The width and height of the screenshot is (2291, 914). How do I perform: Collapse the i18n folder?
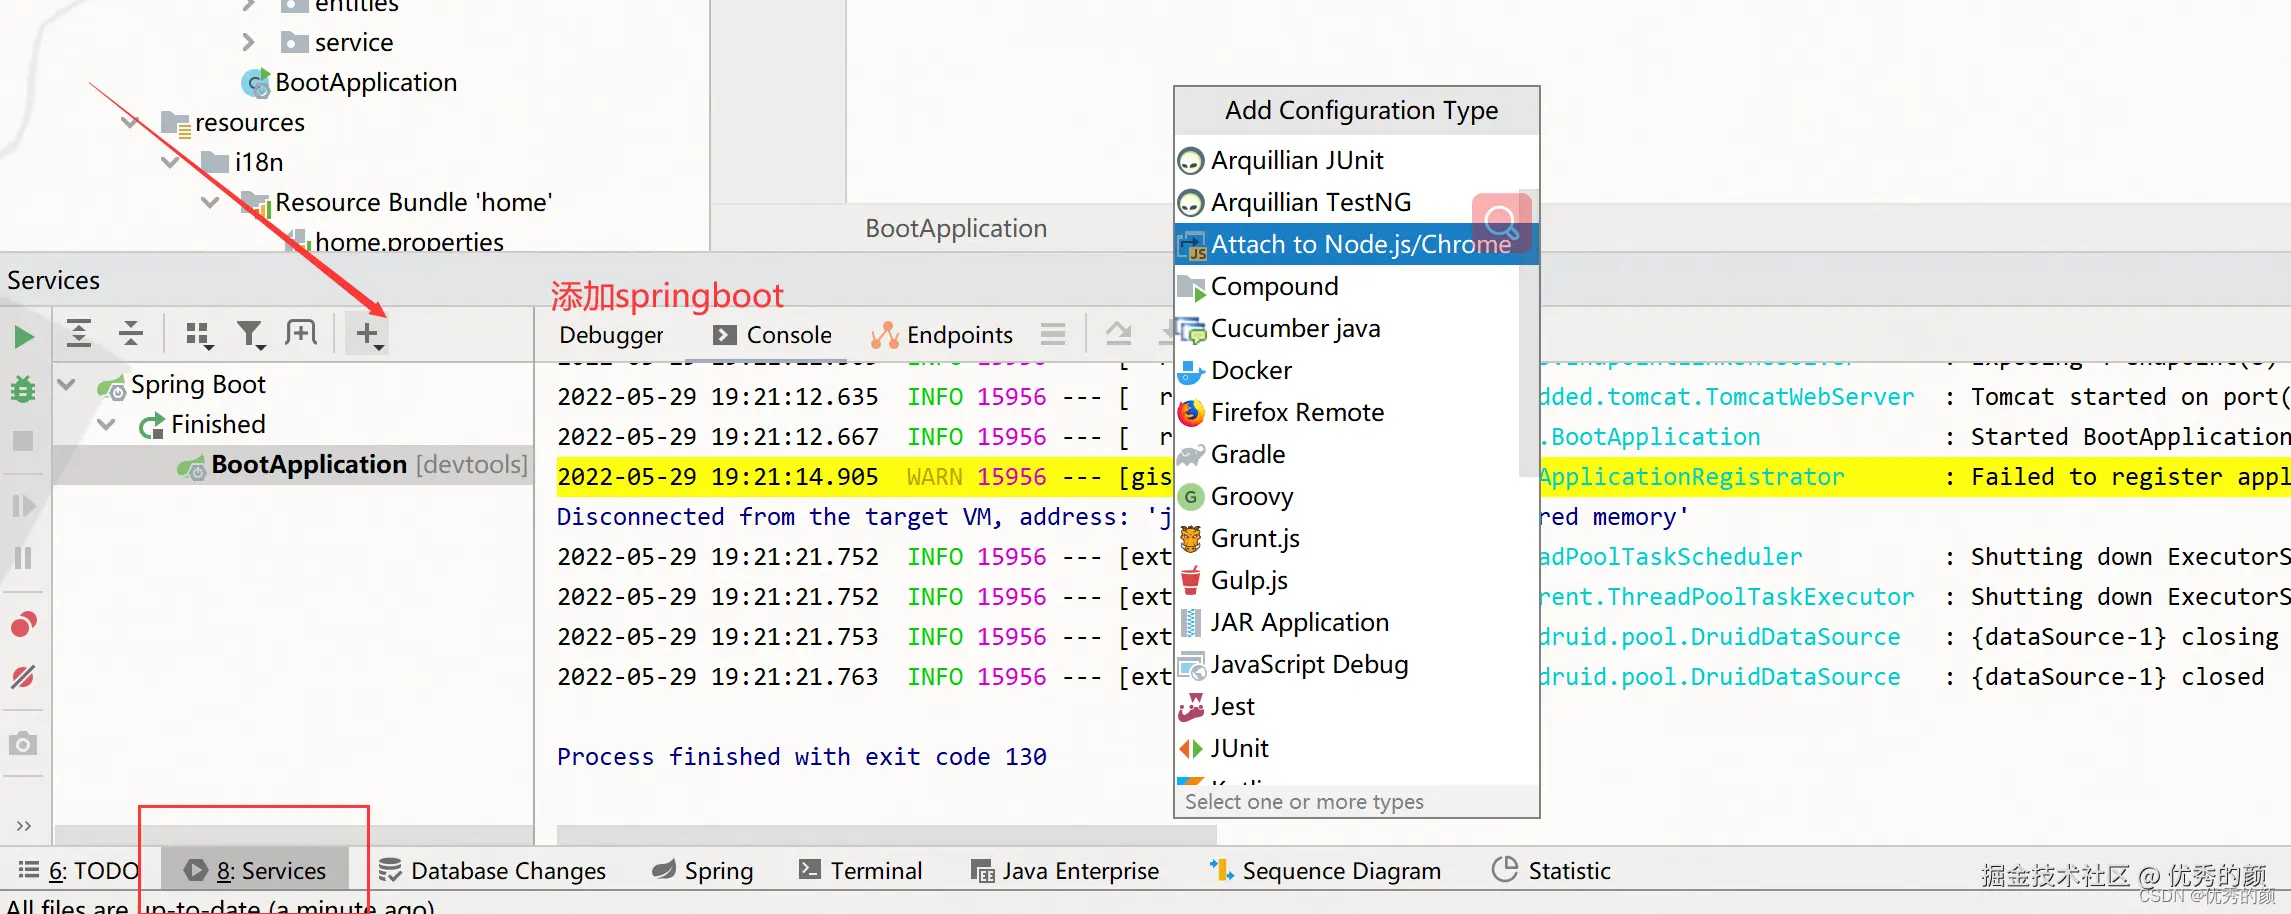click(x=170, y=162)
